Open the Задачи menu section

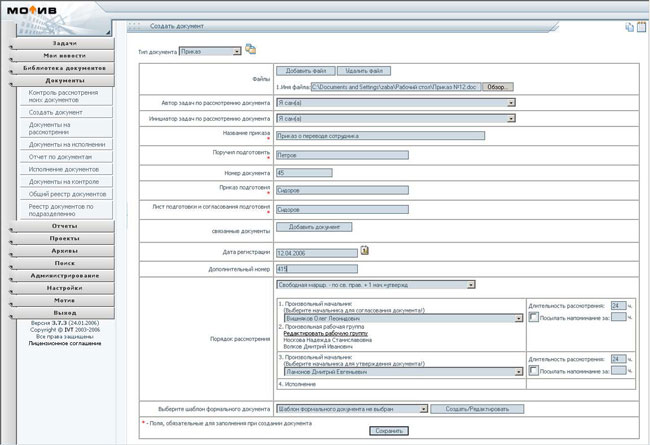pos(64,44)
